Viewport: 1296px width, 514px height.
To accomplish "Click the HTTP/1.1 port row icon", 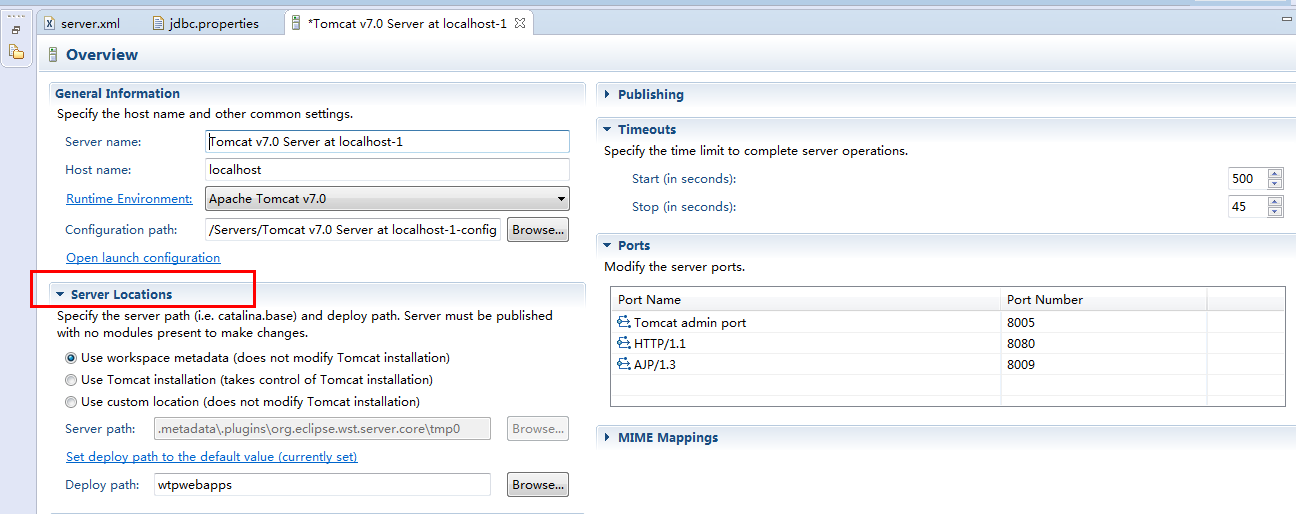I will point(624,344).
